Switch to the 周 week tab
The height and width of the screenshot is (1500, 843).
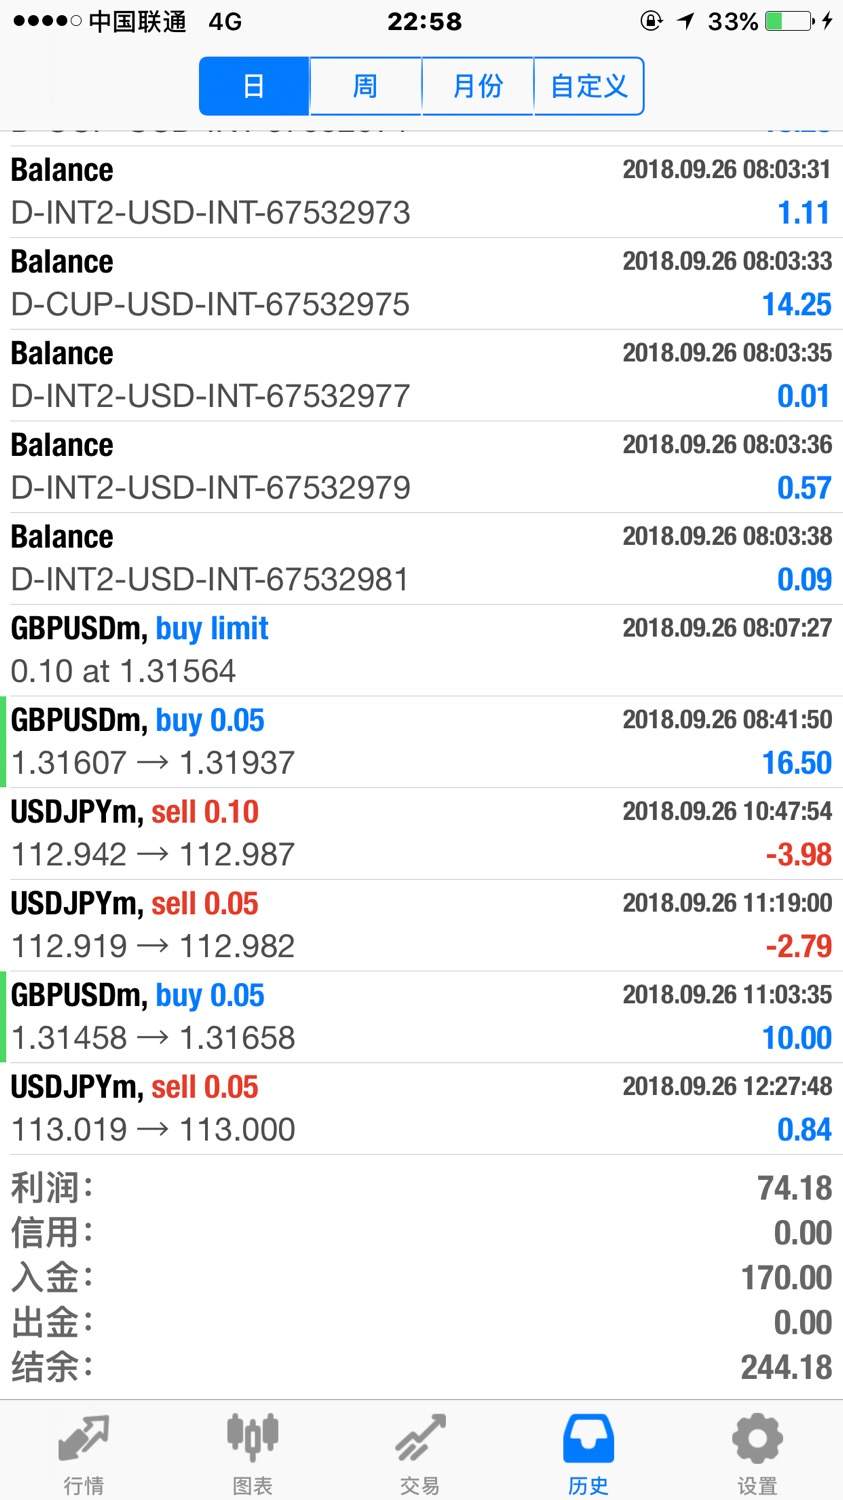click(366, 86)
